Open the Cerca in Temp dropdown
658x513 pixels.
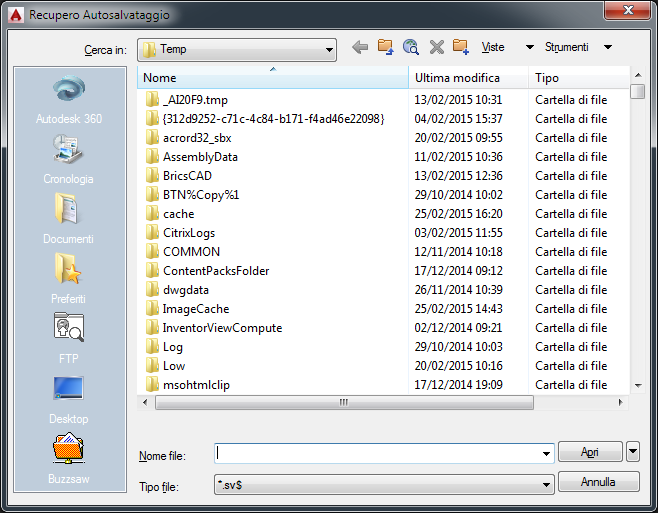coord(237,50)
